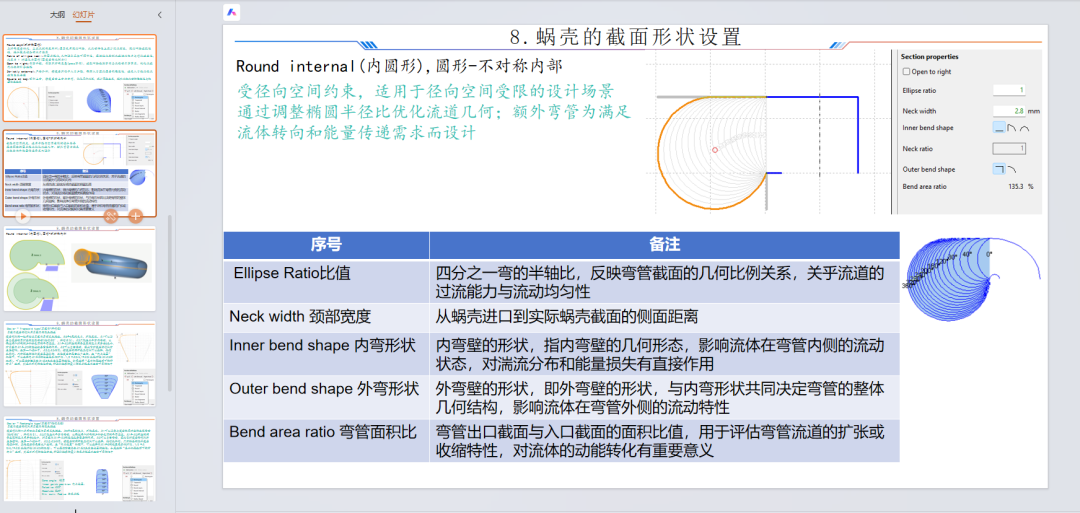Click the orange magic design icon on thumbnail
The height and width of the screenshot is (513, 1080).
pos(112,215)
